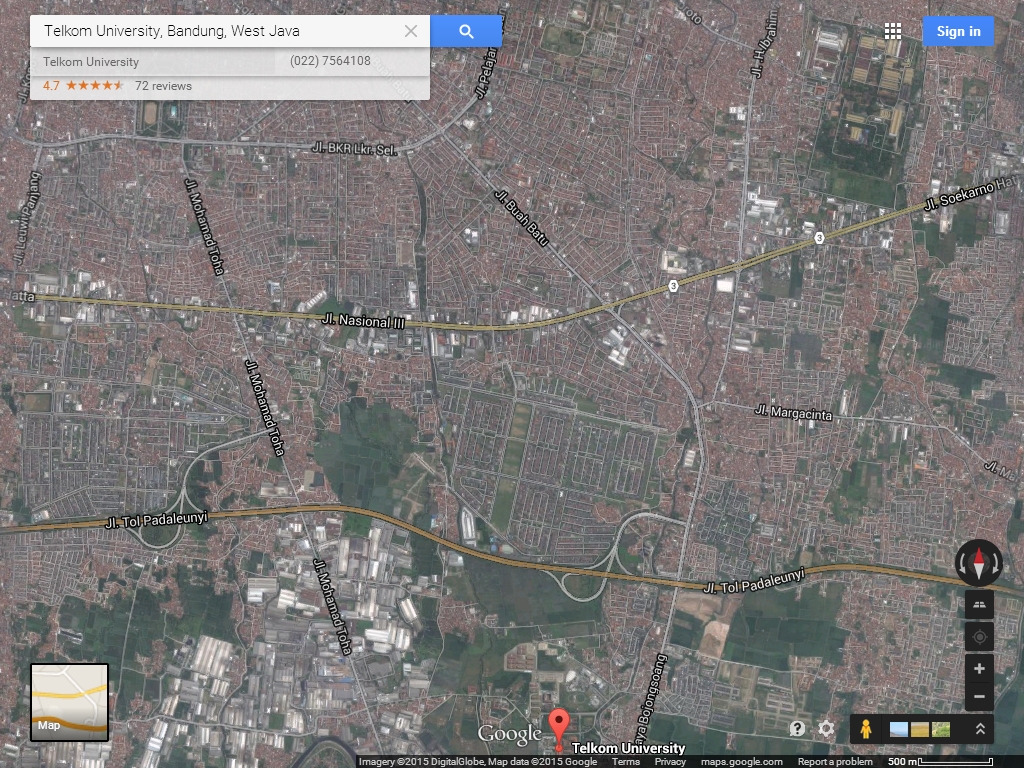
Task: Open the Telkom University place card title
Action: [x=91, y=62]
